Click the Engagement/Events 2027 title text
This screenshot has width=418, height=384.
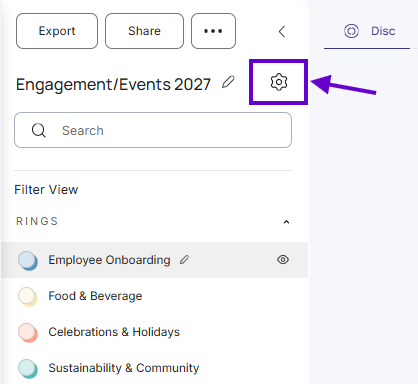[x=113, y=84]
